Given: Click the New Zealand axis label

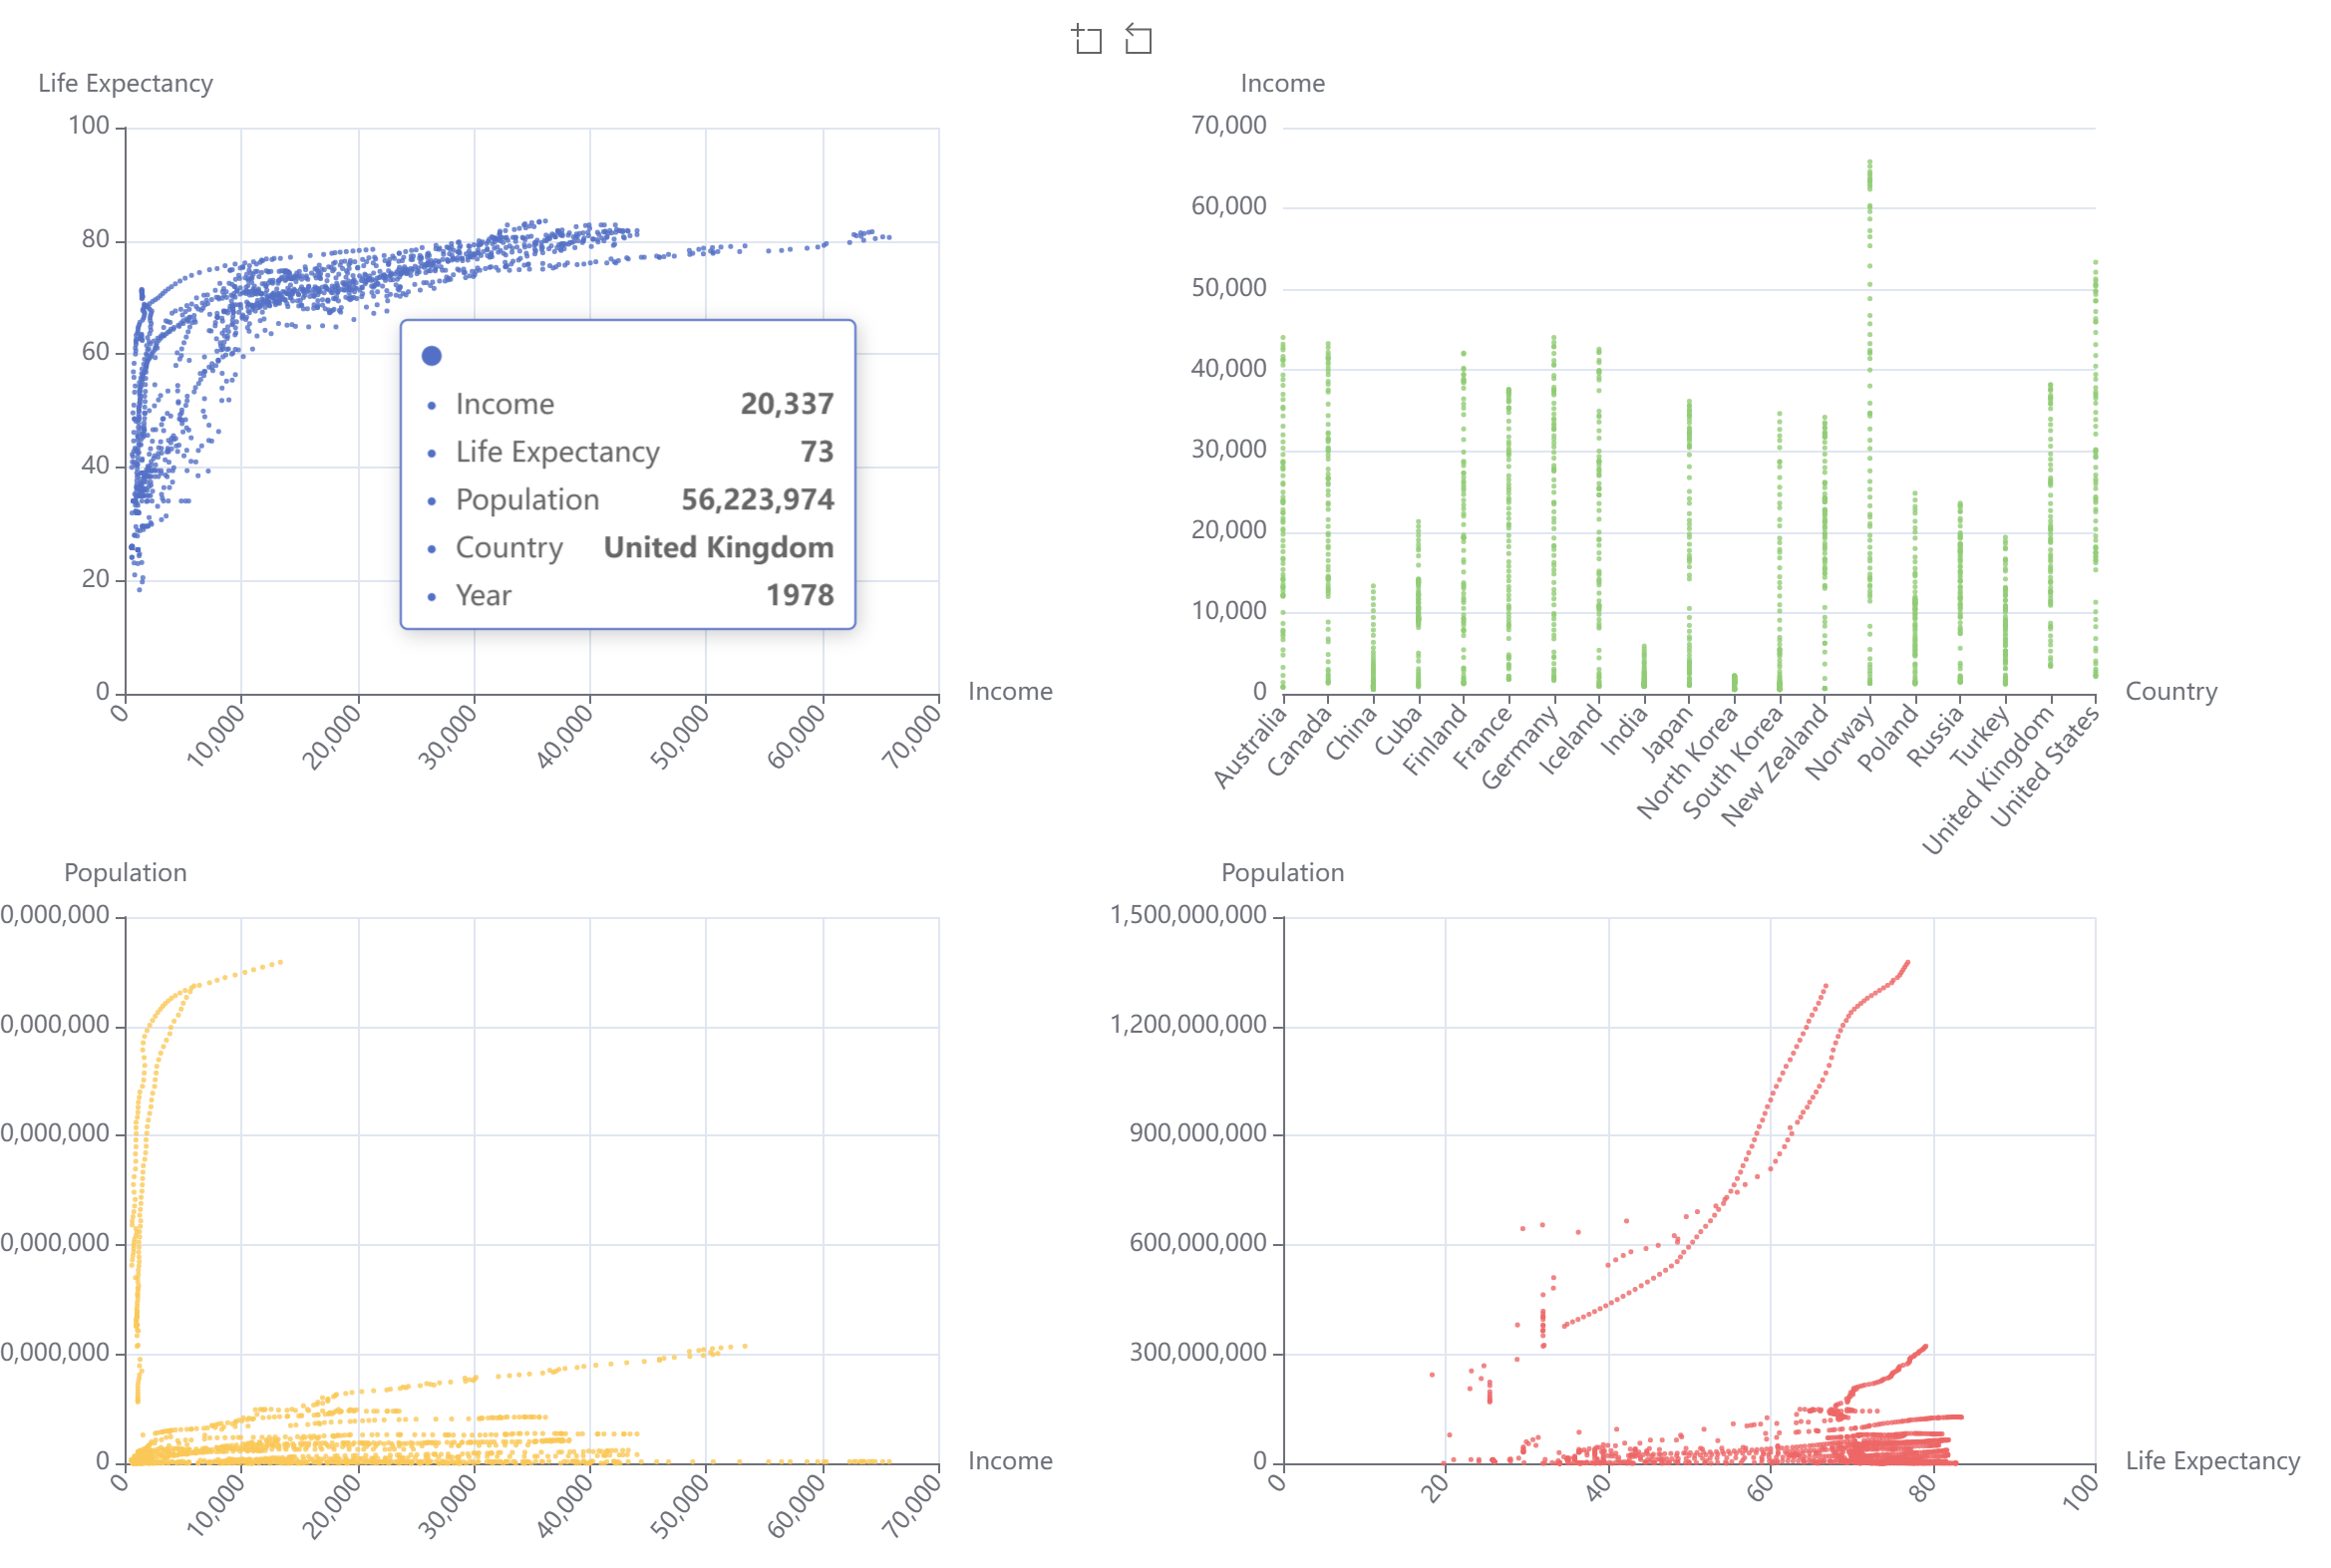Looking at the screenshot, I should point(1774,766).
